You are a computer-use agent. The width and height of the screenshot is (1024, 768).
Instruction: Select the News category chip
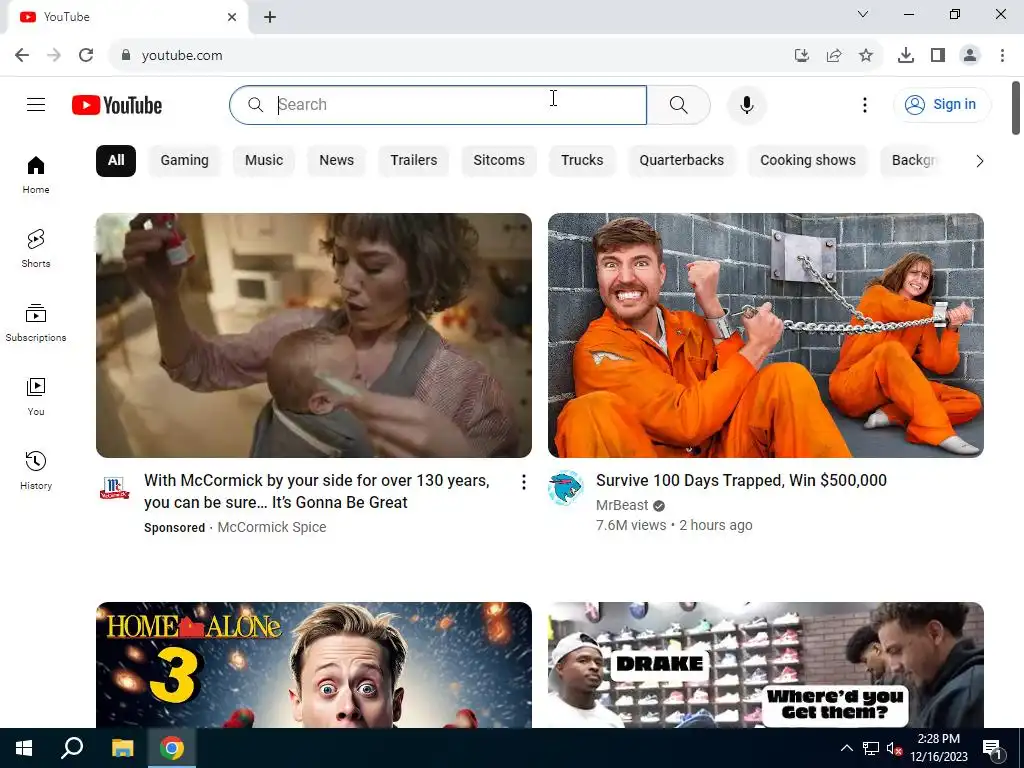[x=336, y=161]
